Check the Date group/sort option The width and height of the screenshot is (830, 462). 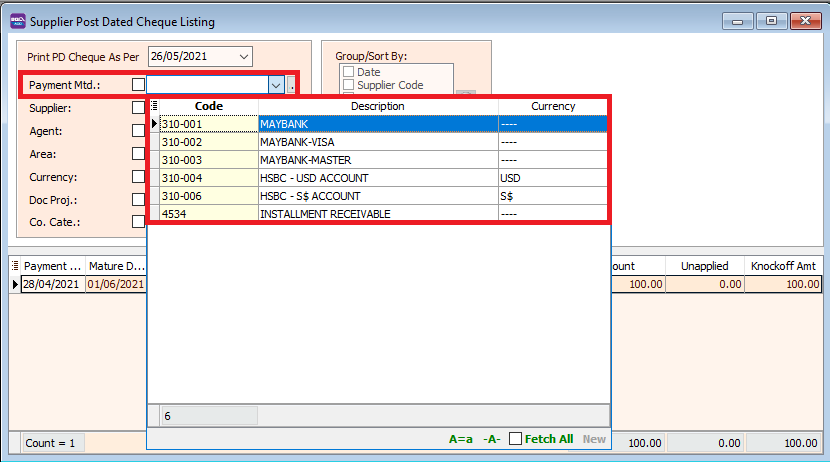point(348,72)
